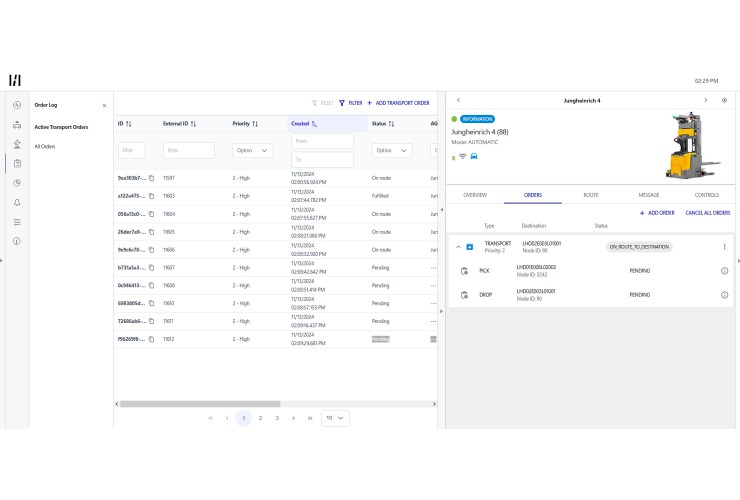Open three-dot menu of TRANSPORT order

724,247
